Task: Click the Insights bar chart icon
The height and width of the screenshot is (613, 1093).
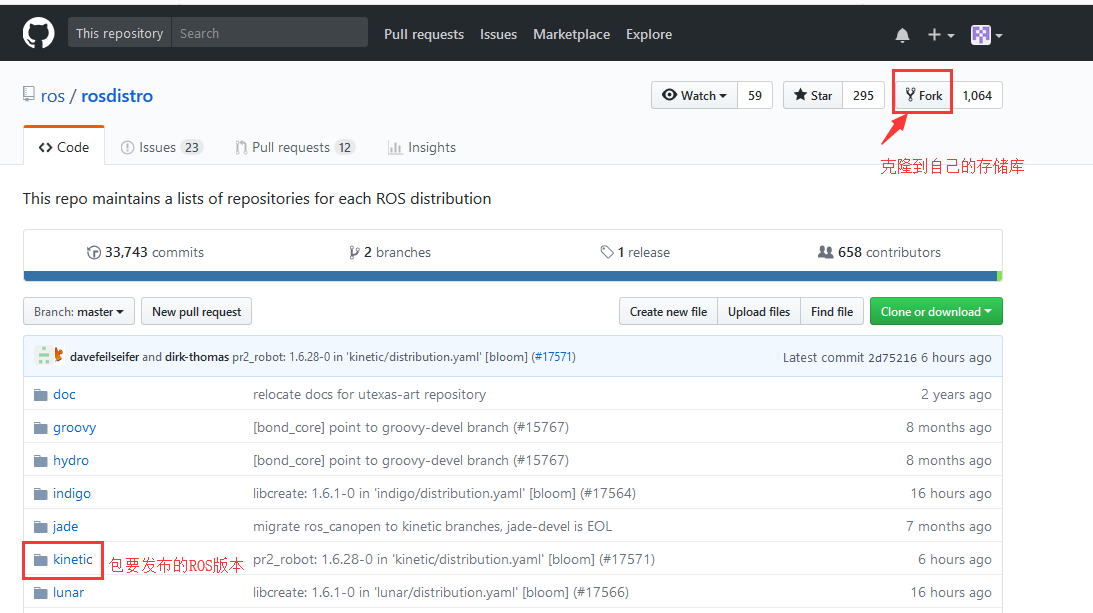Action: [395, 148]
